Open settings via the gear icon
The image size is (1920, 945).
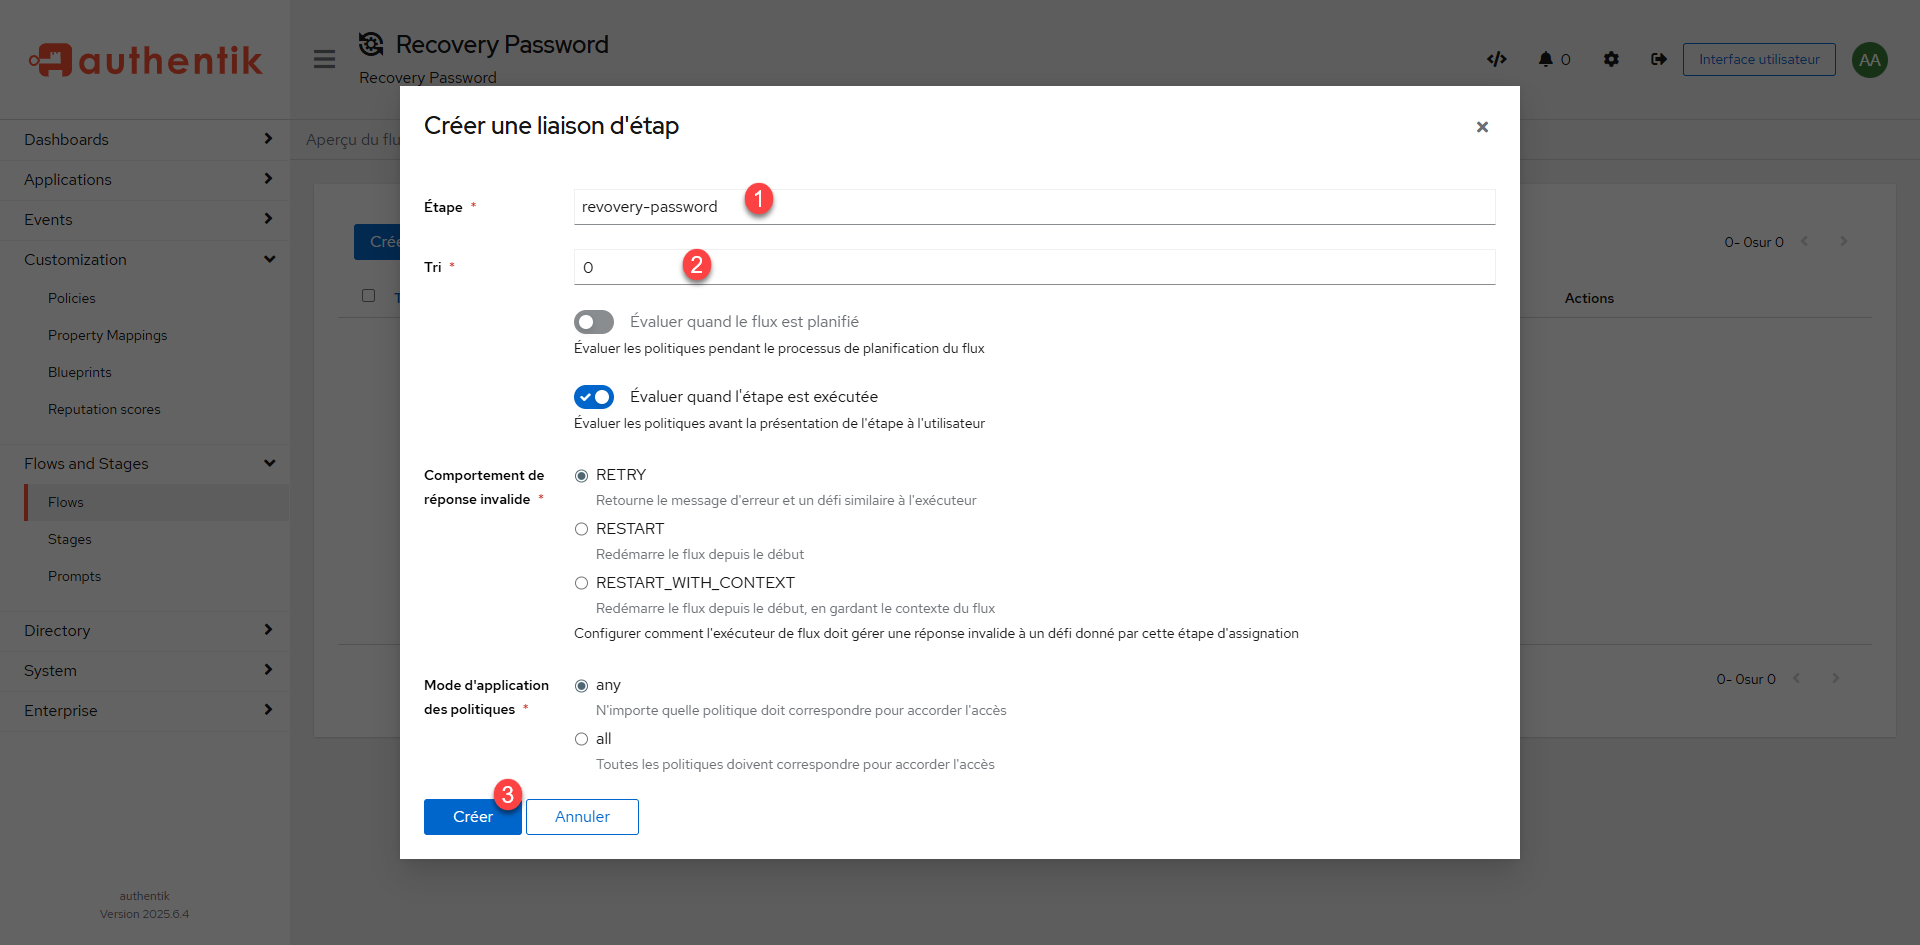[x=1610, y=59]
